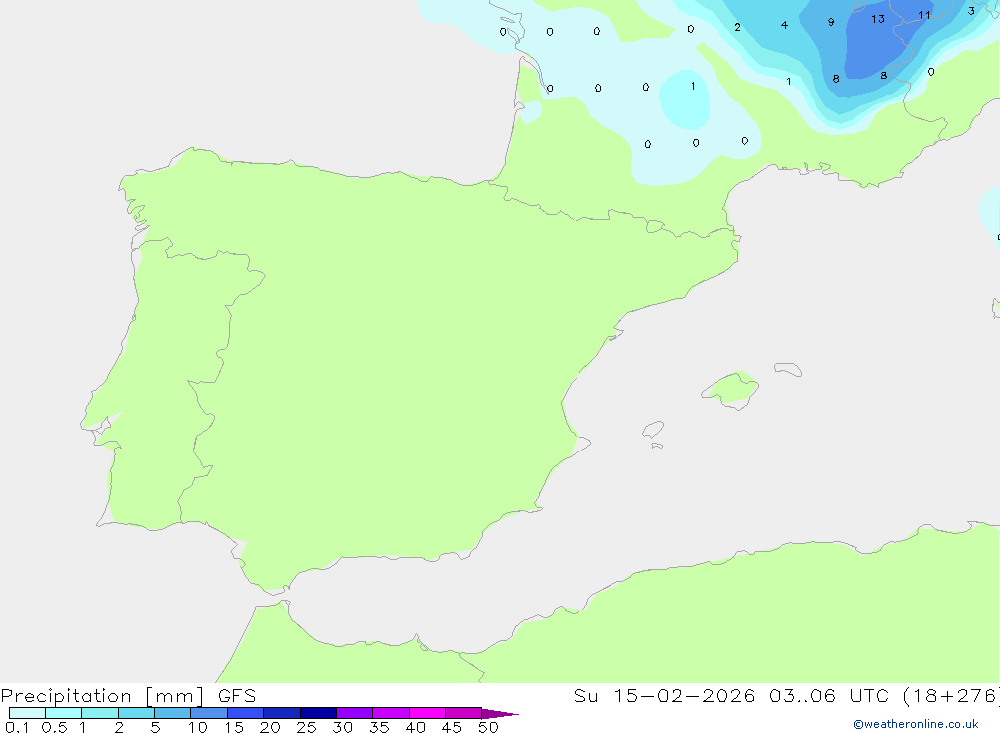Viewport: 1000px width, 733px height.
Task: Click the '0.5' legend scale label
Action: click(x=54, y=727)
